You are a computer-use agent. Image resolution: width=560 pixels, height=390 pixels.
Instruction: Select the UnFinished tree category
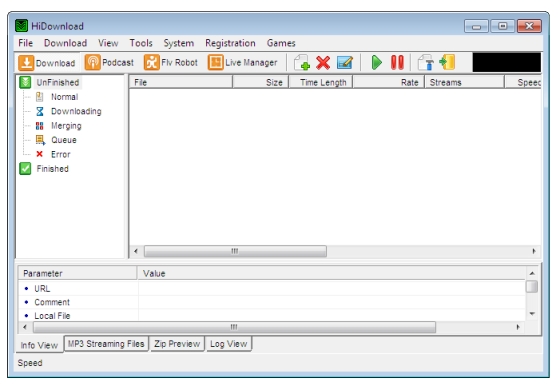[58, 82]
